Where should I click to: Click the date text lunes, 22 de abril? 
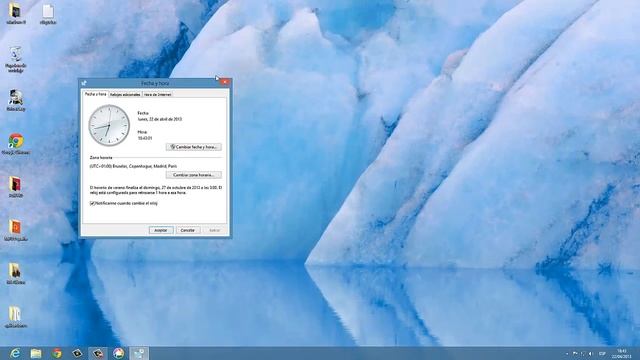(160, 119)
